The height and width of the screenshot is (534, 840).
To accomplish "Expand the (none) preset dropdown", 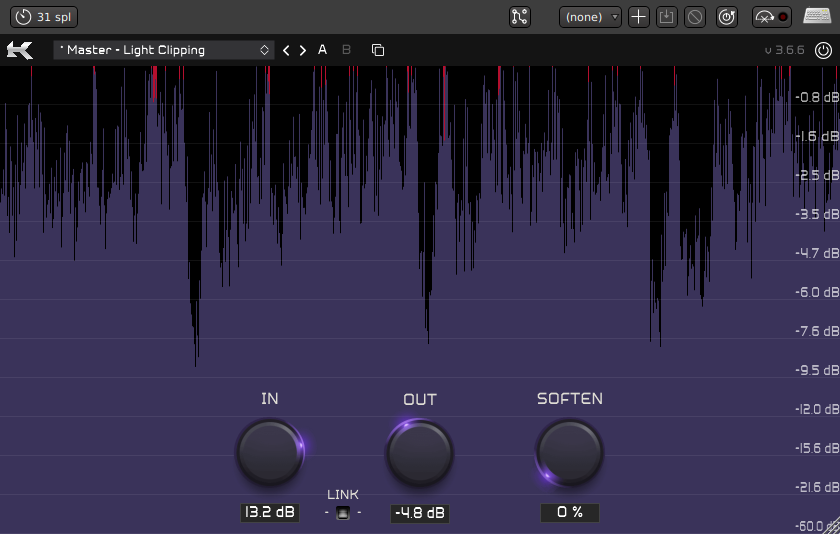I will click(590, 17).
